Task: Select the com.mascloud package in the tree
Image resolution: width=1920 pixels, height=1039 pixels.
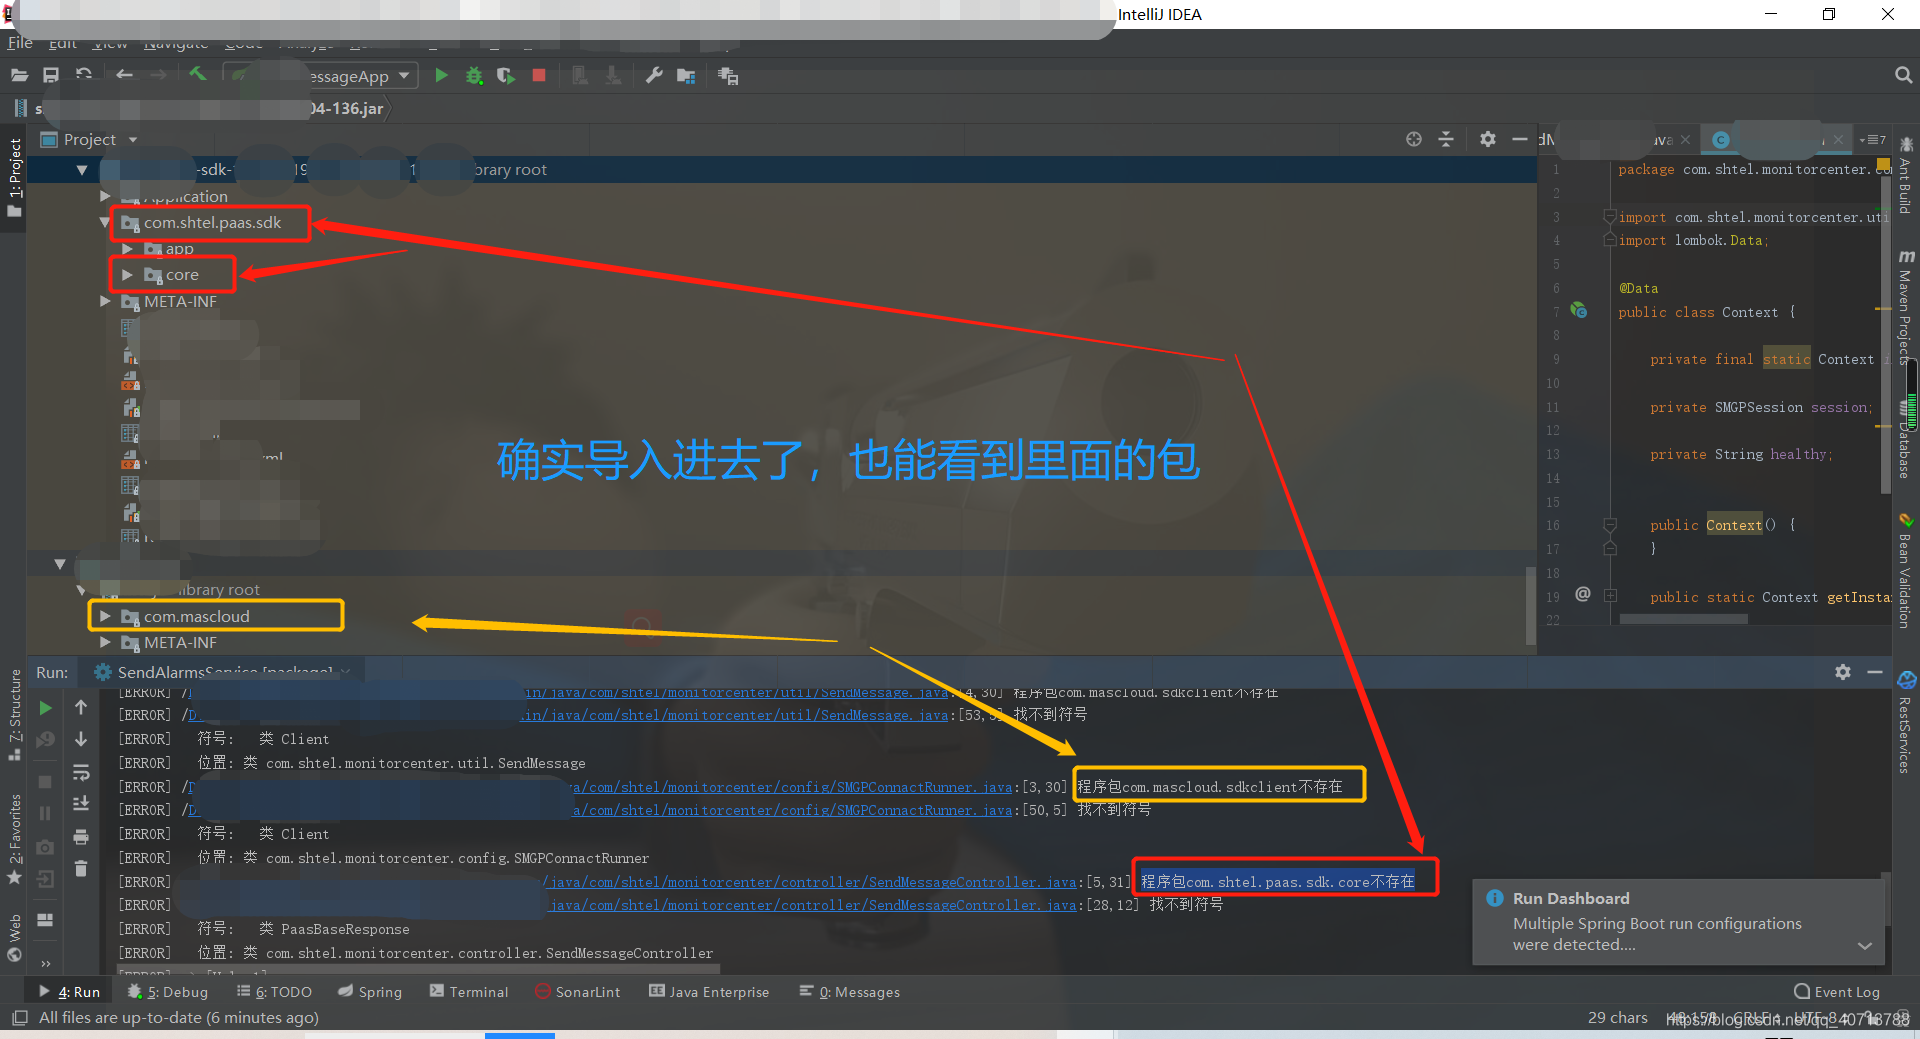Action: (x=197, y=617)
